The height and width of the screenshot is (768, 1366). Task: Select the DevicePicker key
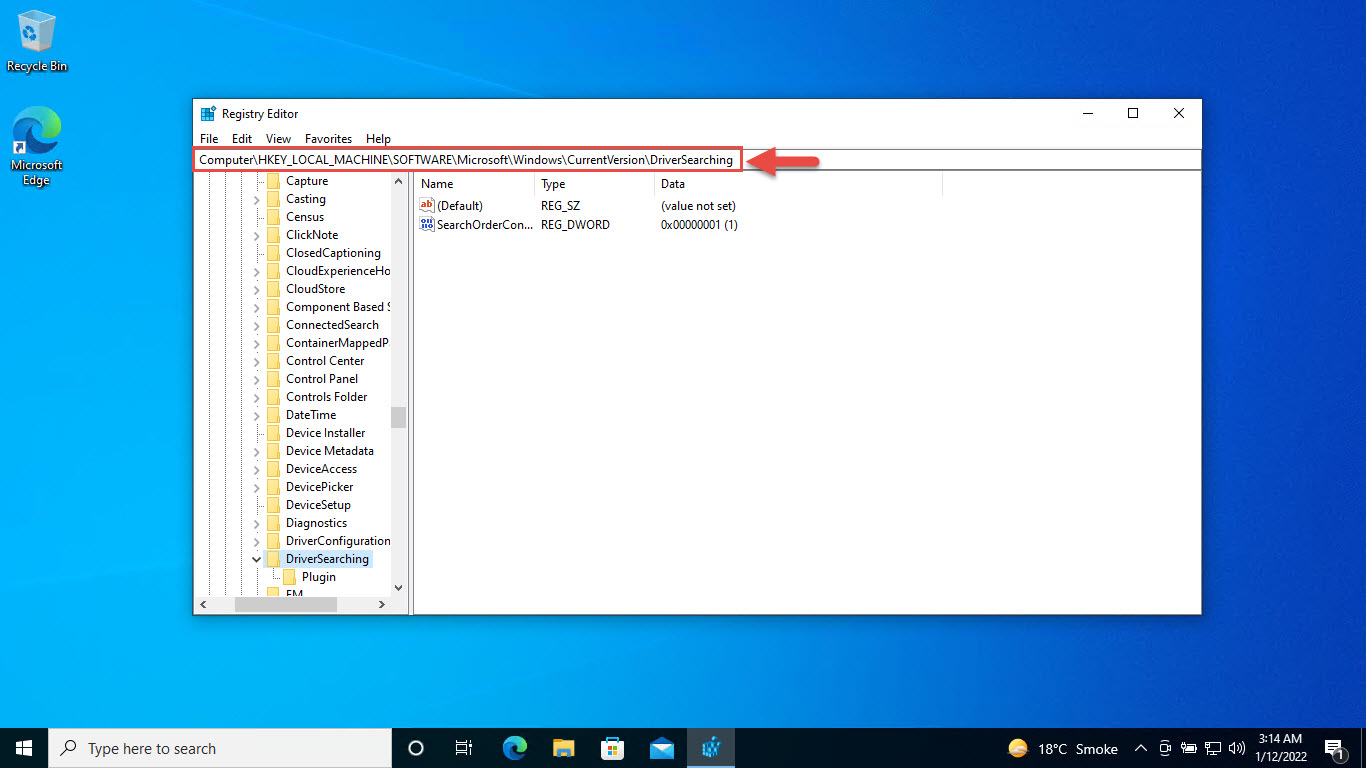(319, 487)
